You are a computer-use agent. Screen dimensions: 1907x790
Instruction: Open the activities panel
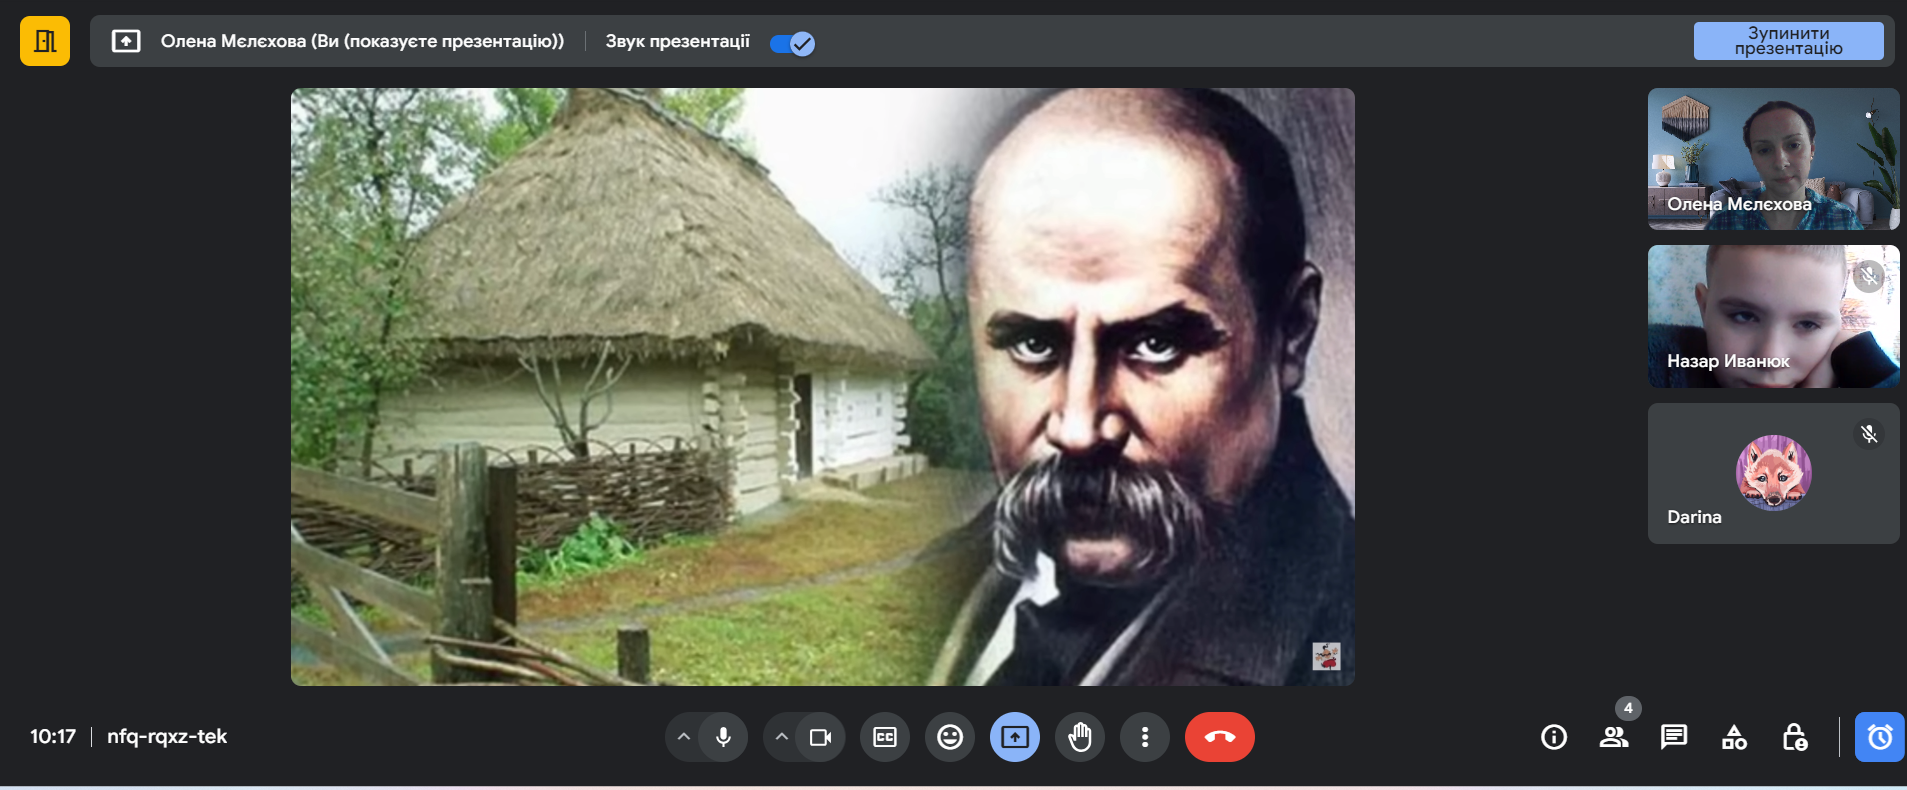[1734, 737]
